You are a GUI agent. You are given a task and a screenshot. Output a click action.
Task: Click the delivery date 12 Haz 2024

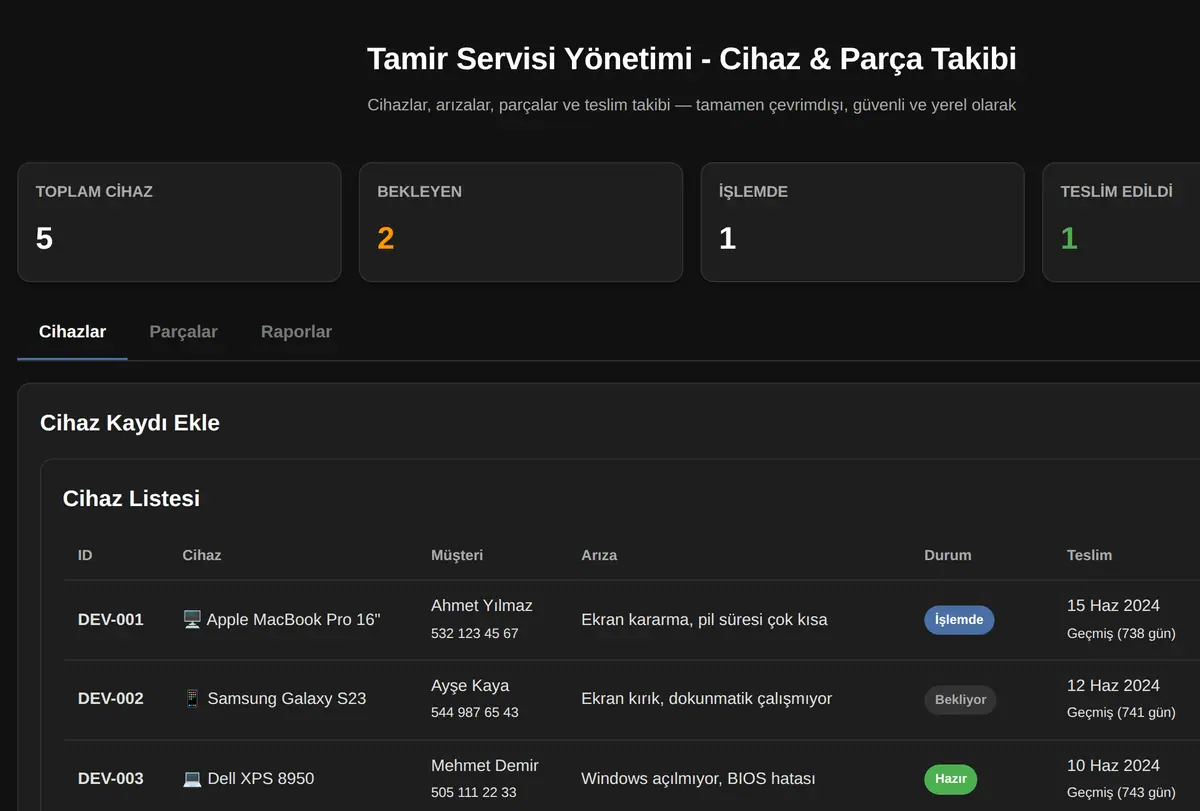pyautogui.click(x=1114, y=686)
